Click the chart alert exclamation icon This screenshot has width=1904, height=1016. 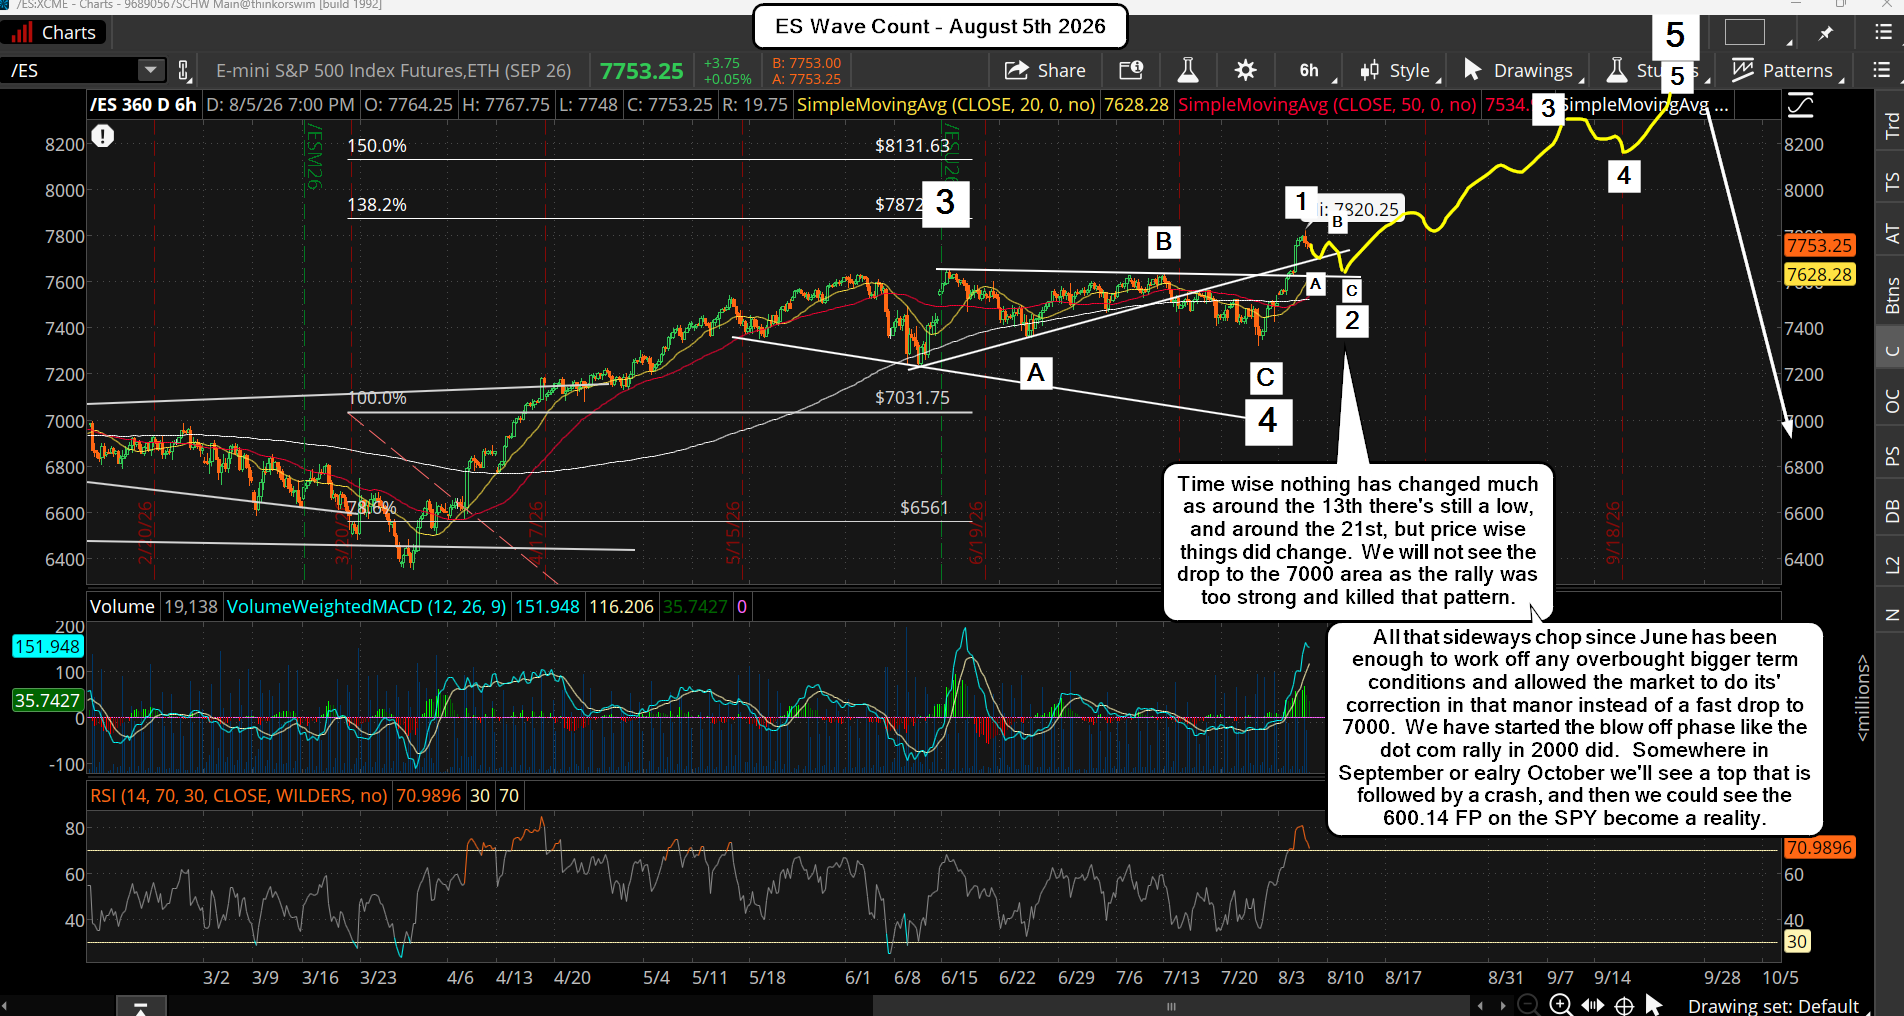[x=103, y=136]
